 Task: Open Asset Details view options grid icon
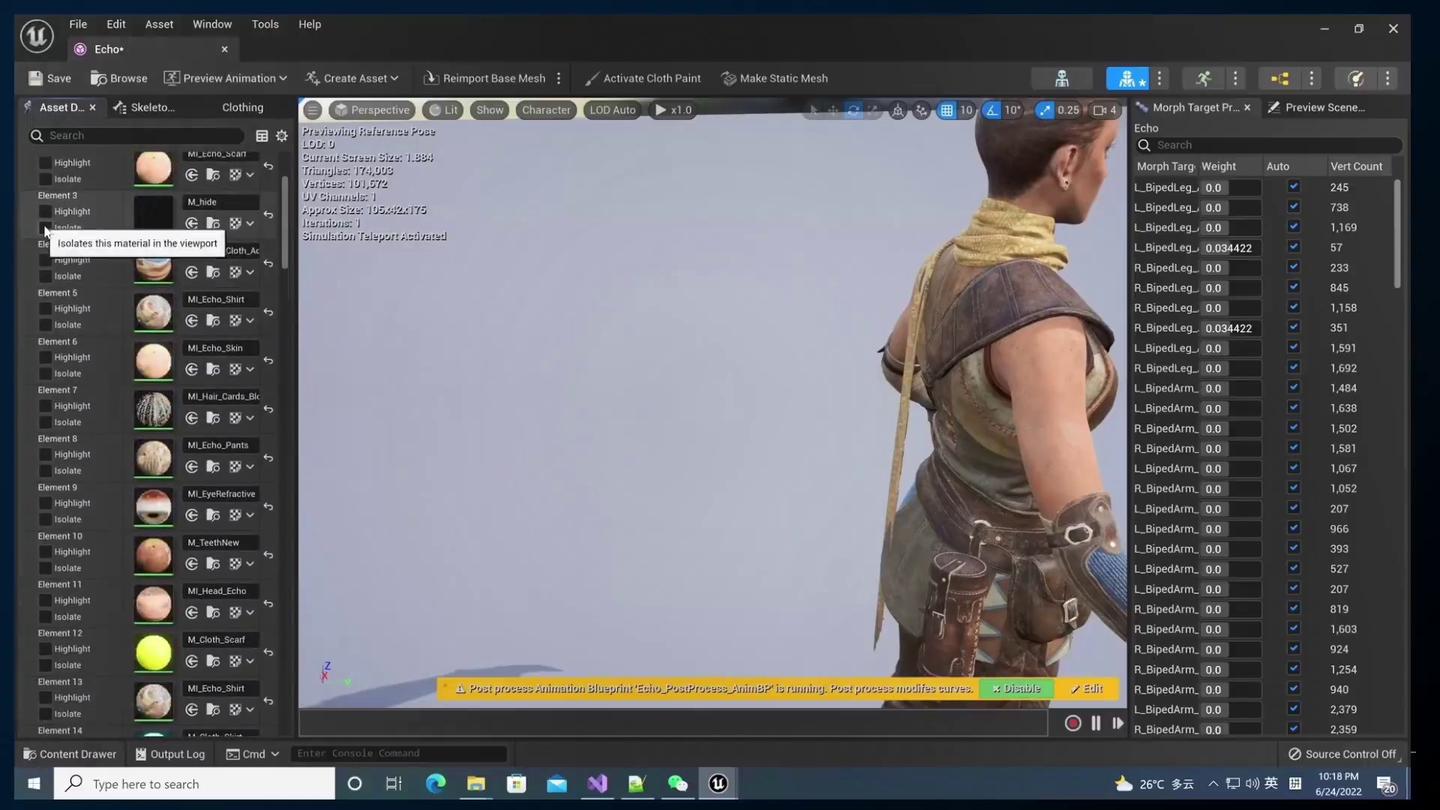click(262, 136)
